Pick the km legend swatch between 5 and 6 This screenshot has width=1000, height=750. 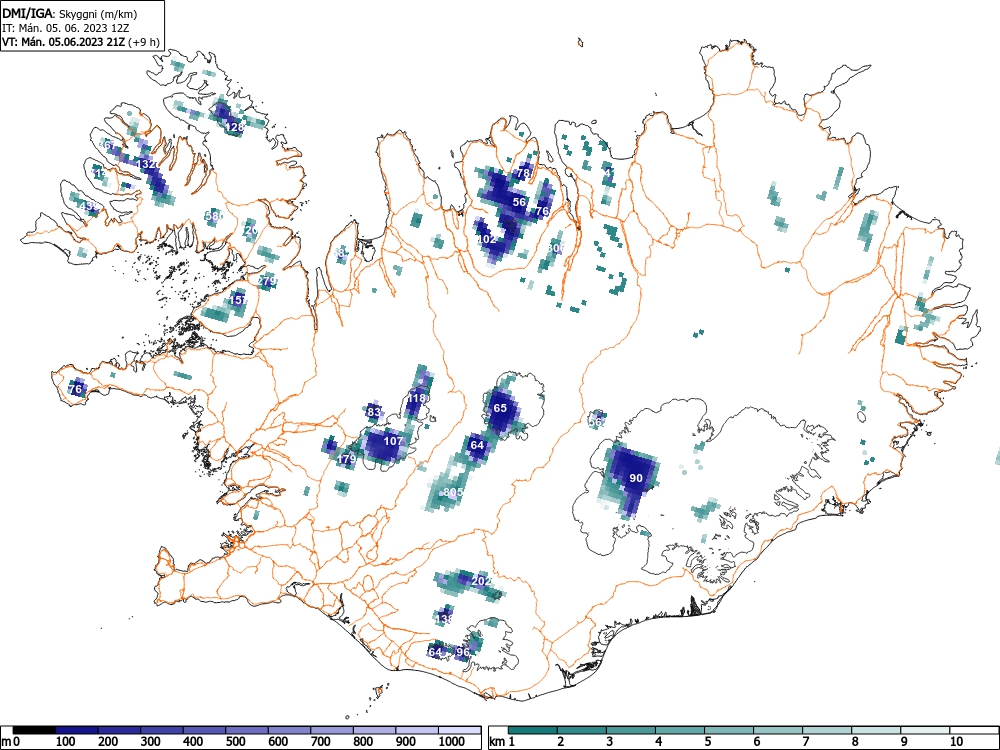729,730
